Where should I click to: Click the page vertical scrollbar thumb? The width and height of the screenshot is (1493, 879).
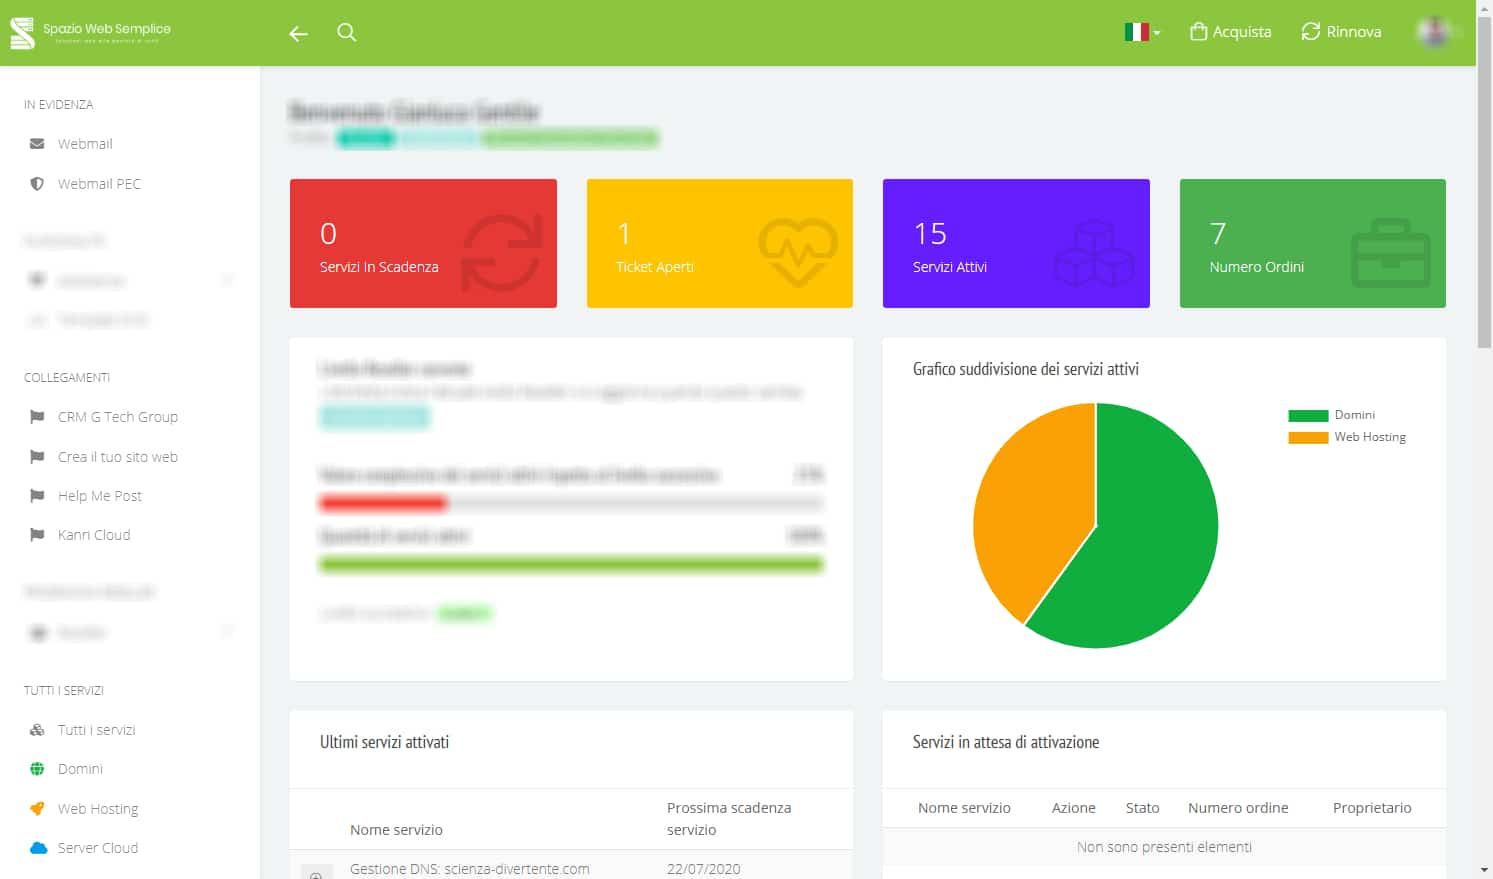tap(1484, 180)
